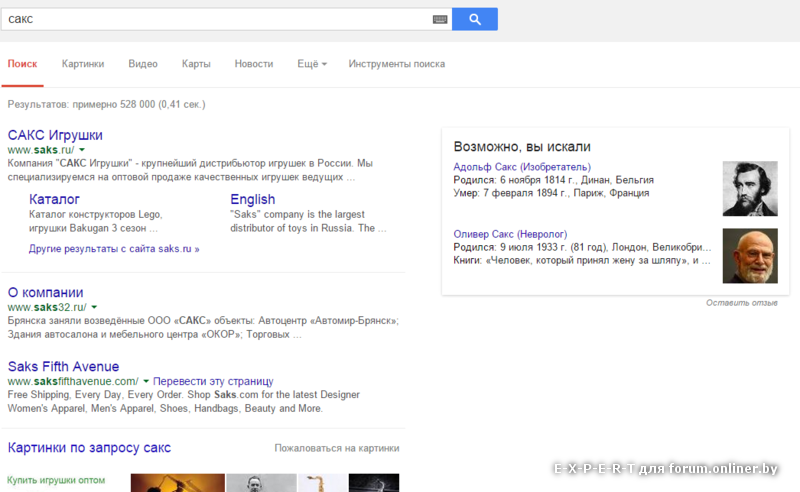Open the English sitelink
Image resolution: width=800 pixels, height=492 pixels.
point(253,199)
